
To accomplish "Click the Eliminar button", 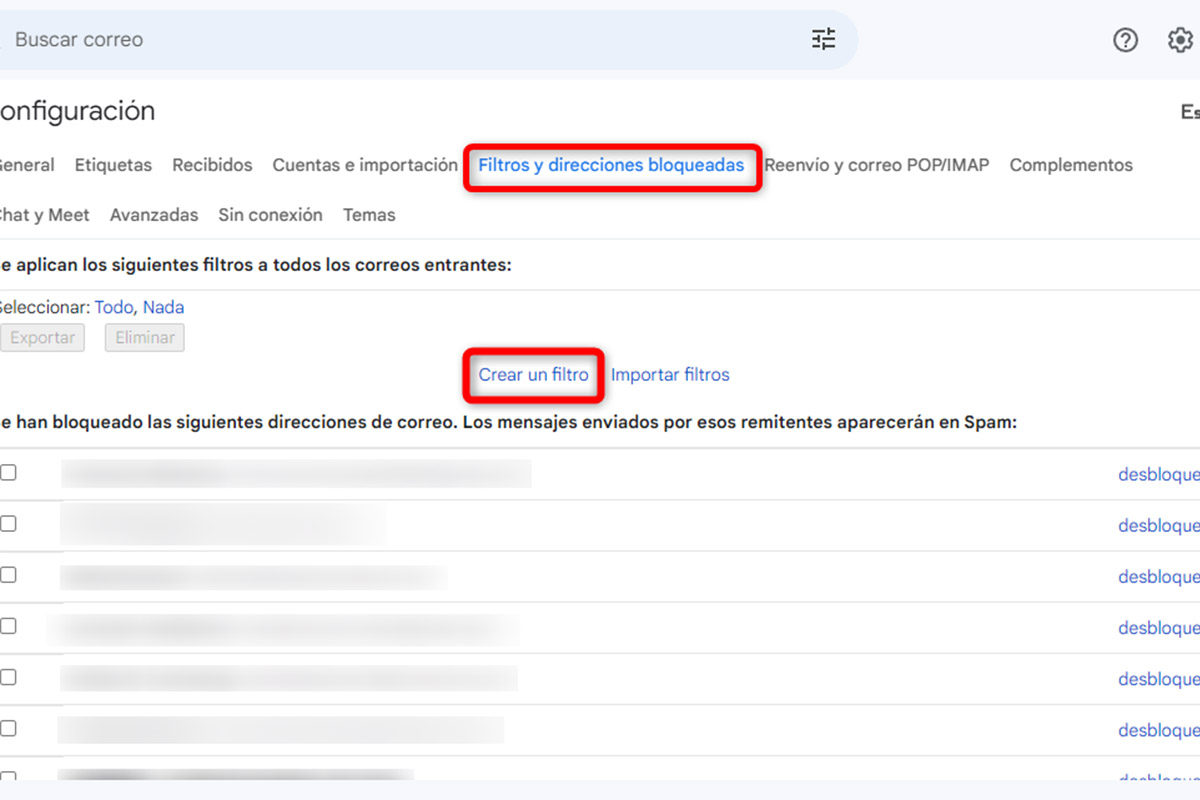I will pos(145,338).
